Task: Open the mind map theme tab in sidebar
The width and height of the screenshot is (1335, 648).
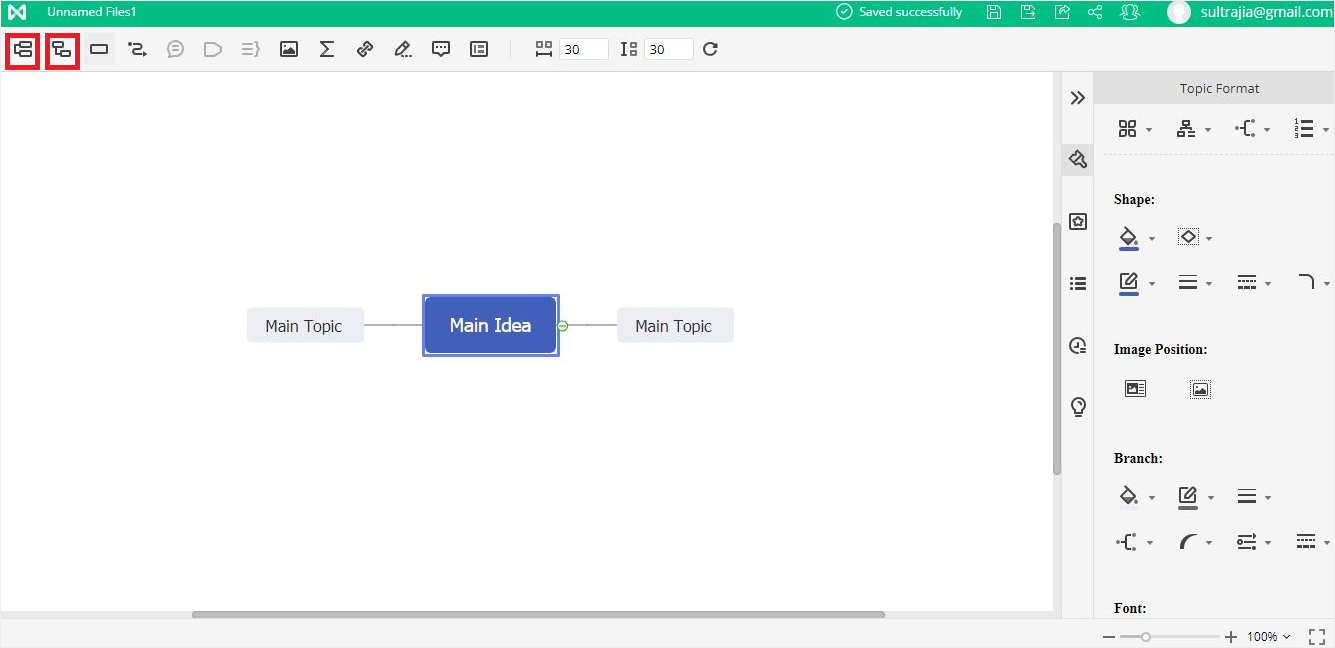Action: (1078, 222)
